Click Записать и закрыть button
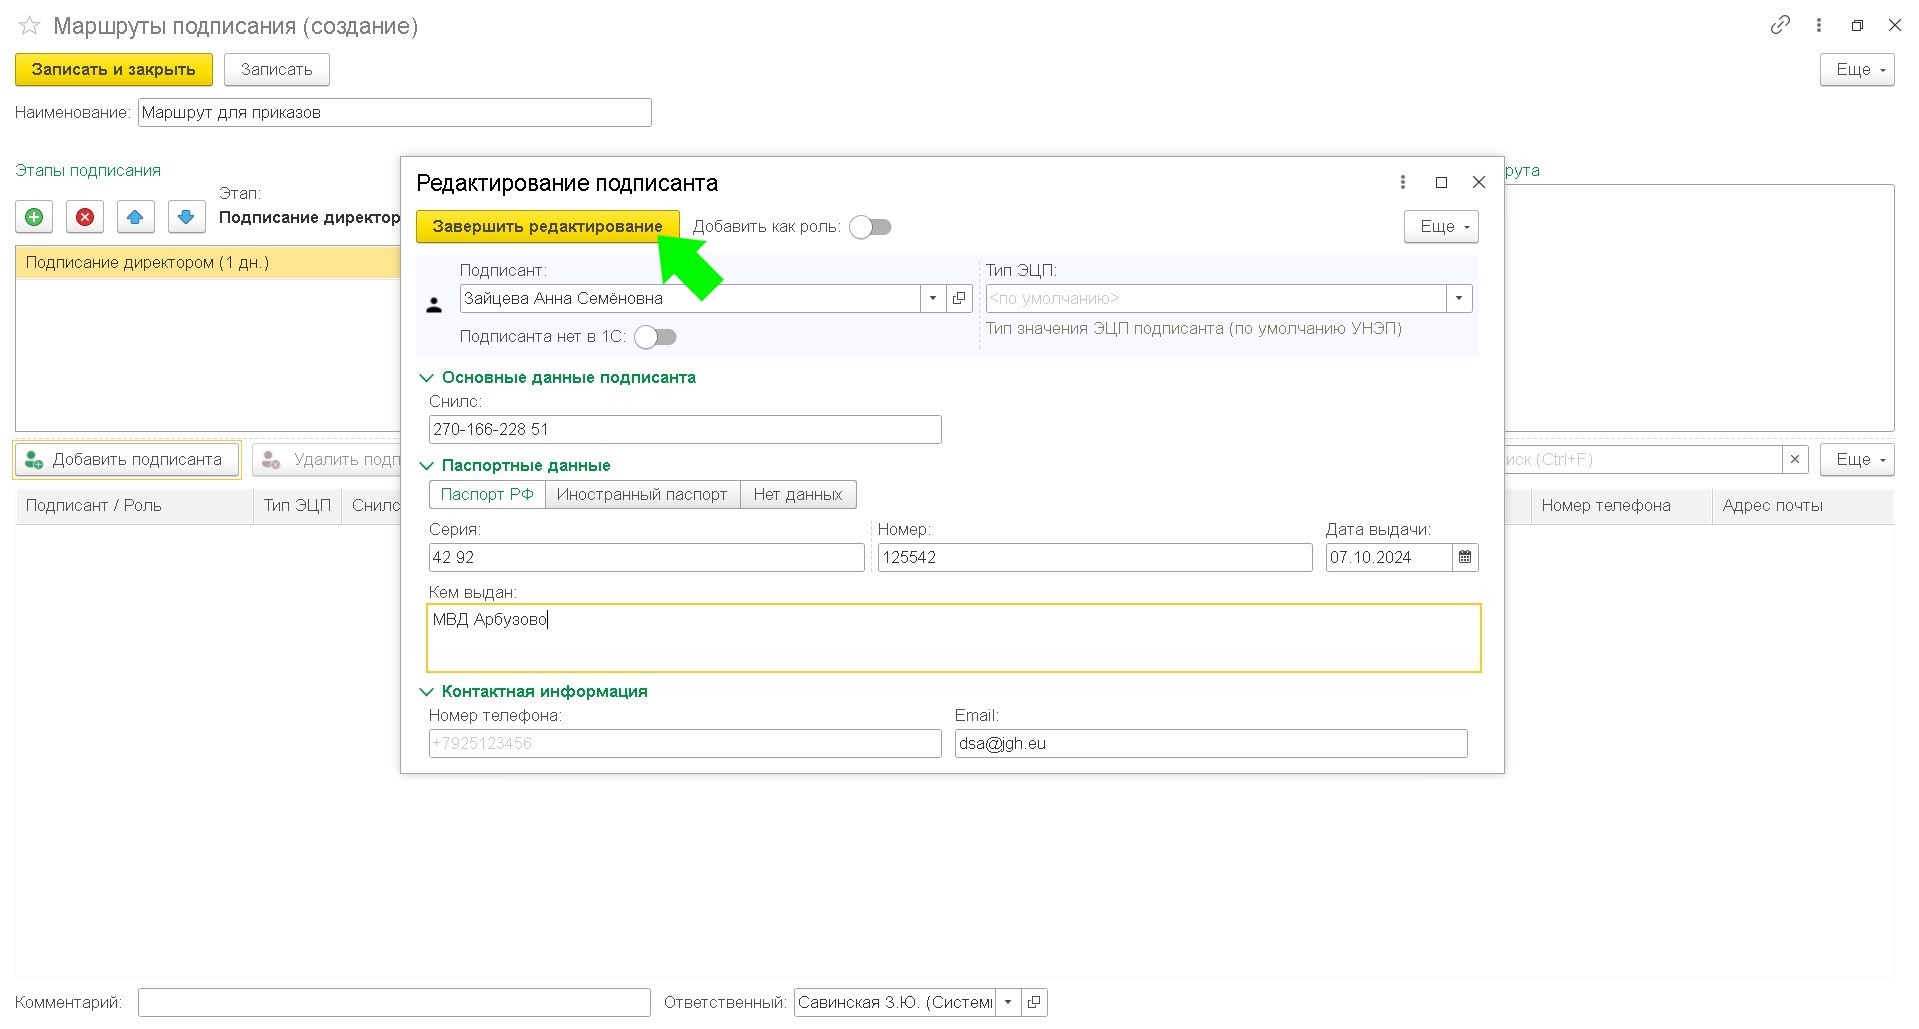 click(113, 69)
